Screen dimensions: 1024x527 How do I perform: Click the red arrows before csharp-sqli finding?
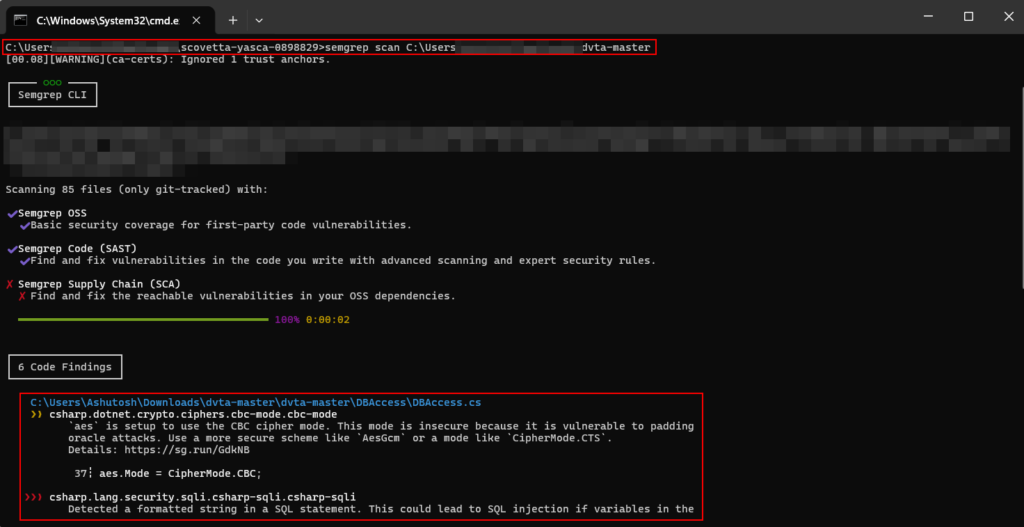coord(37,497)
